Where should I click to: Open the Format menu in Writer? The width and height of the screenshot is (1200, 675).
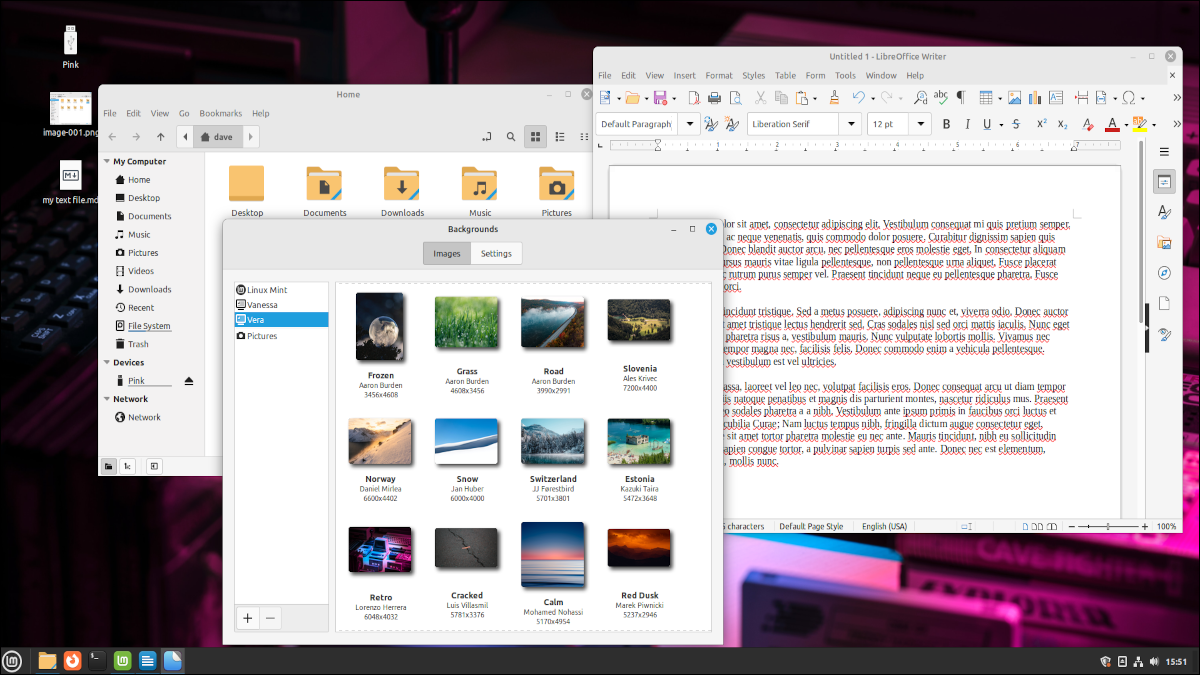pyautogui.click(x=719, y=75)
